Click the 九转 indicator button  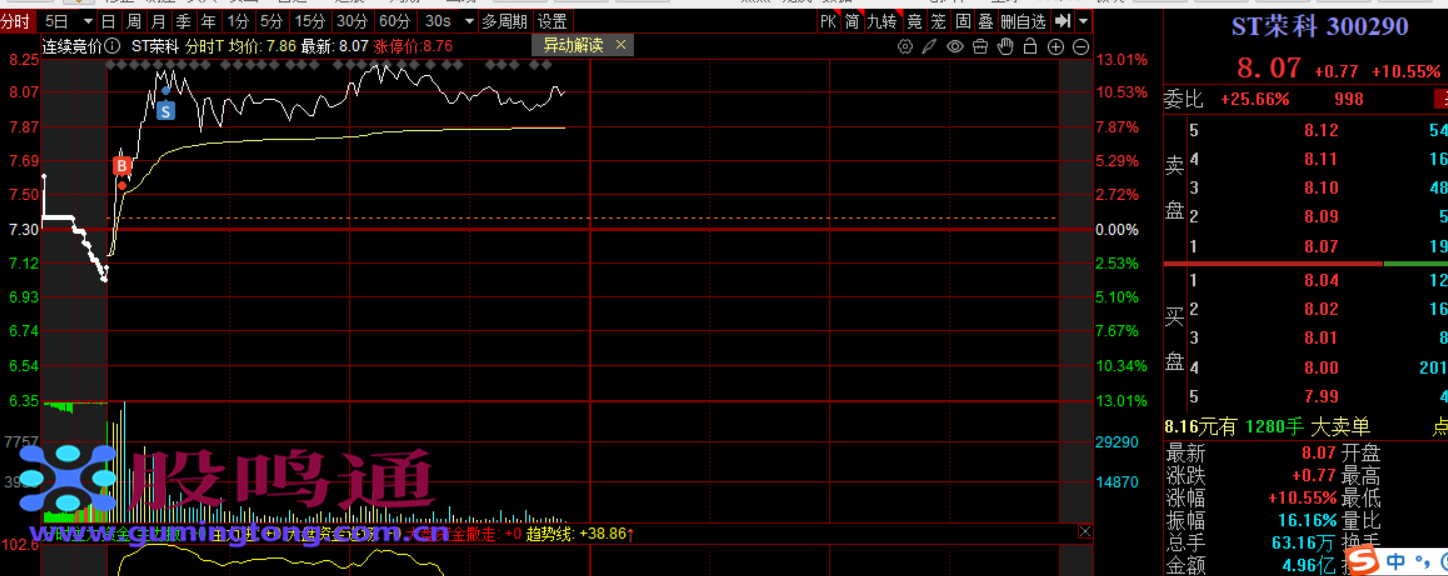point(882,21)
